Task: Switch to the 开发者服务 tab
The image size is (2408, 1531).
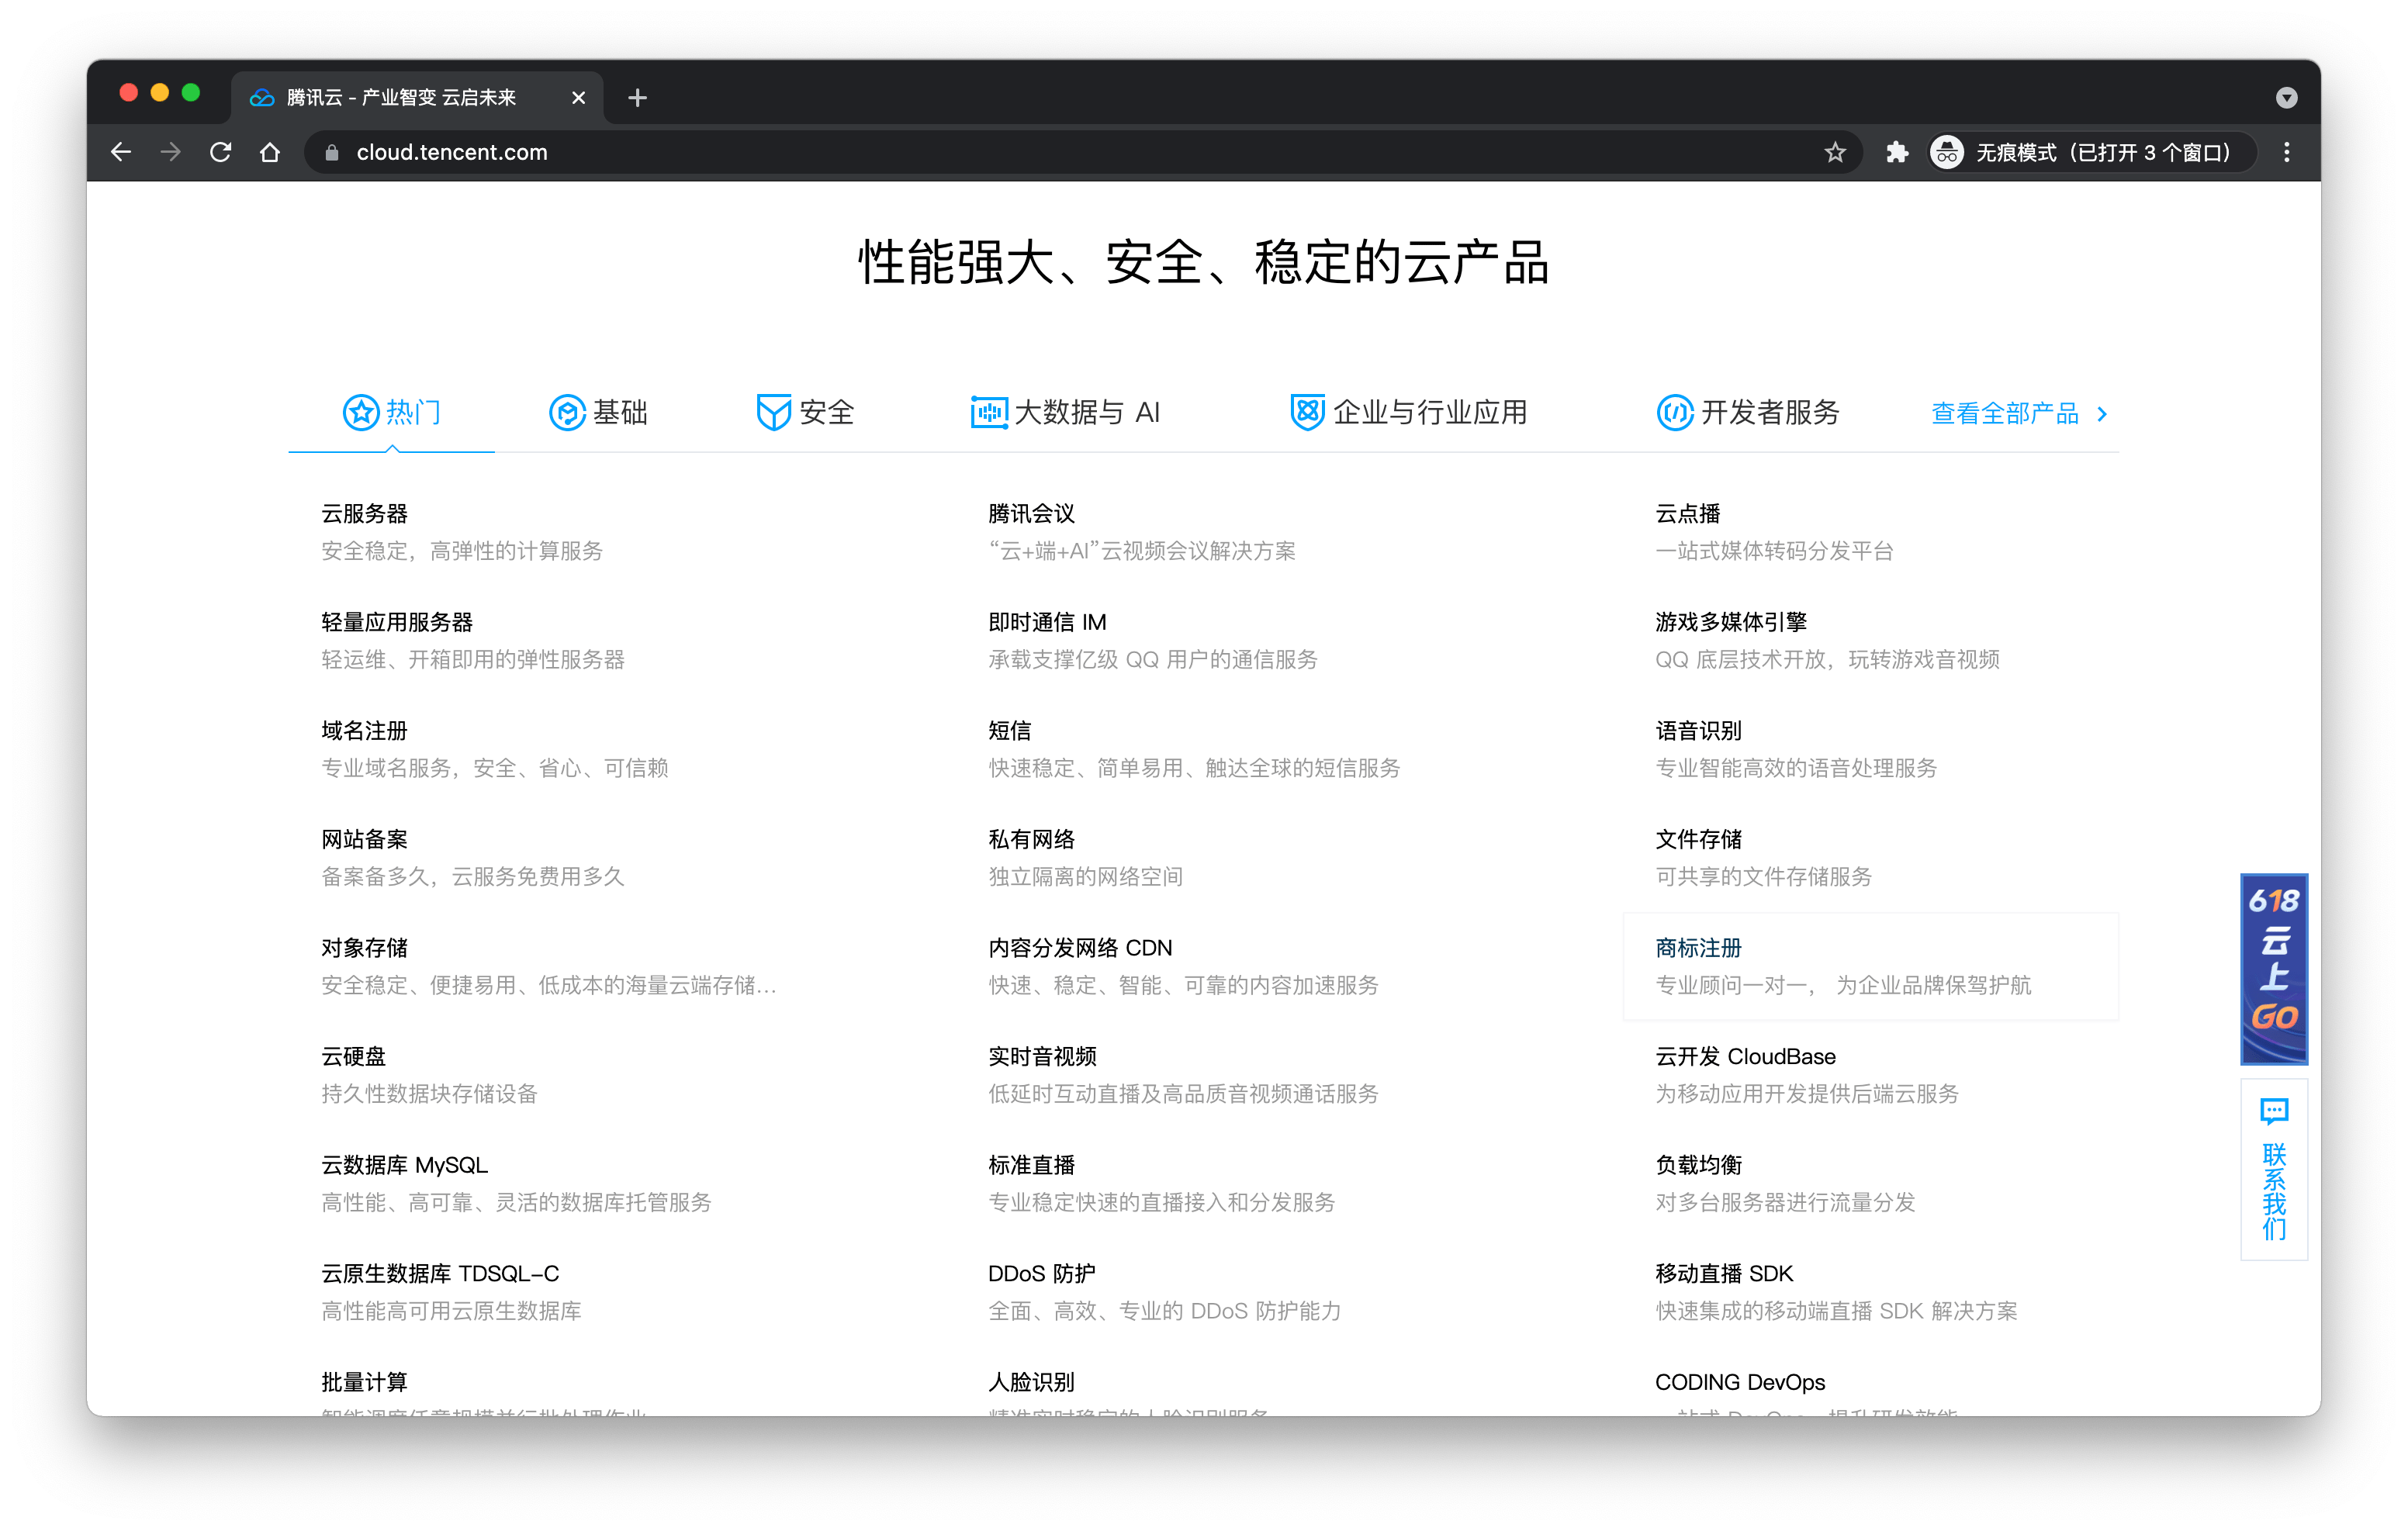Action: (1747, 412)
